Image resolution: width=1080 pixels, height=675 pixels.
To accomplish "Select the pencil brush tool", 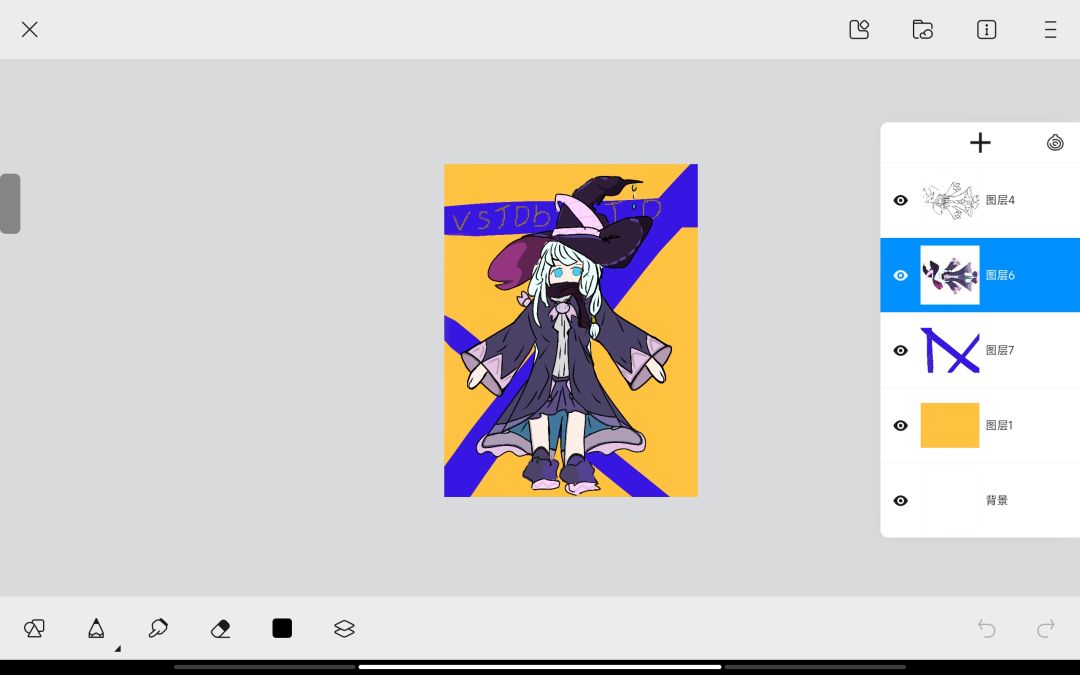I will pyautogui.click(x=96, y=628).
